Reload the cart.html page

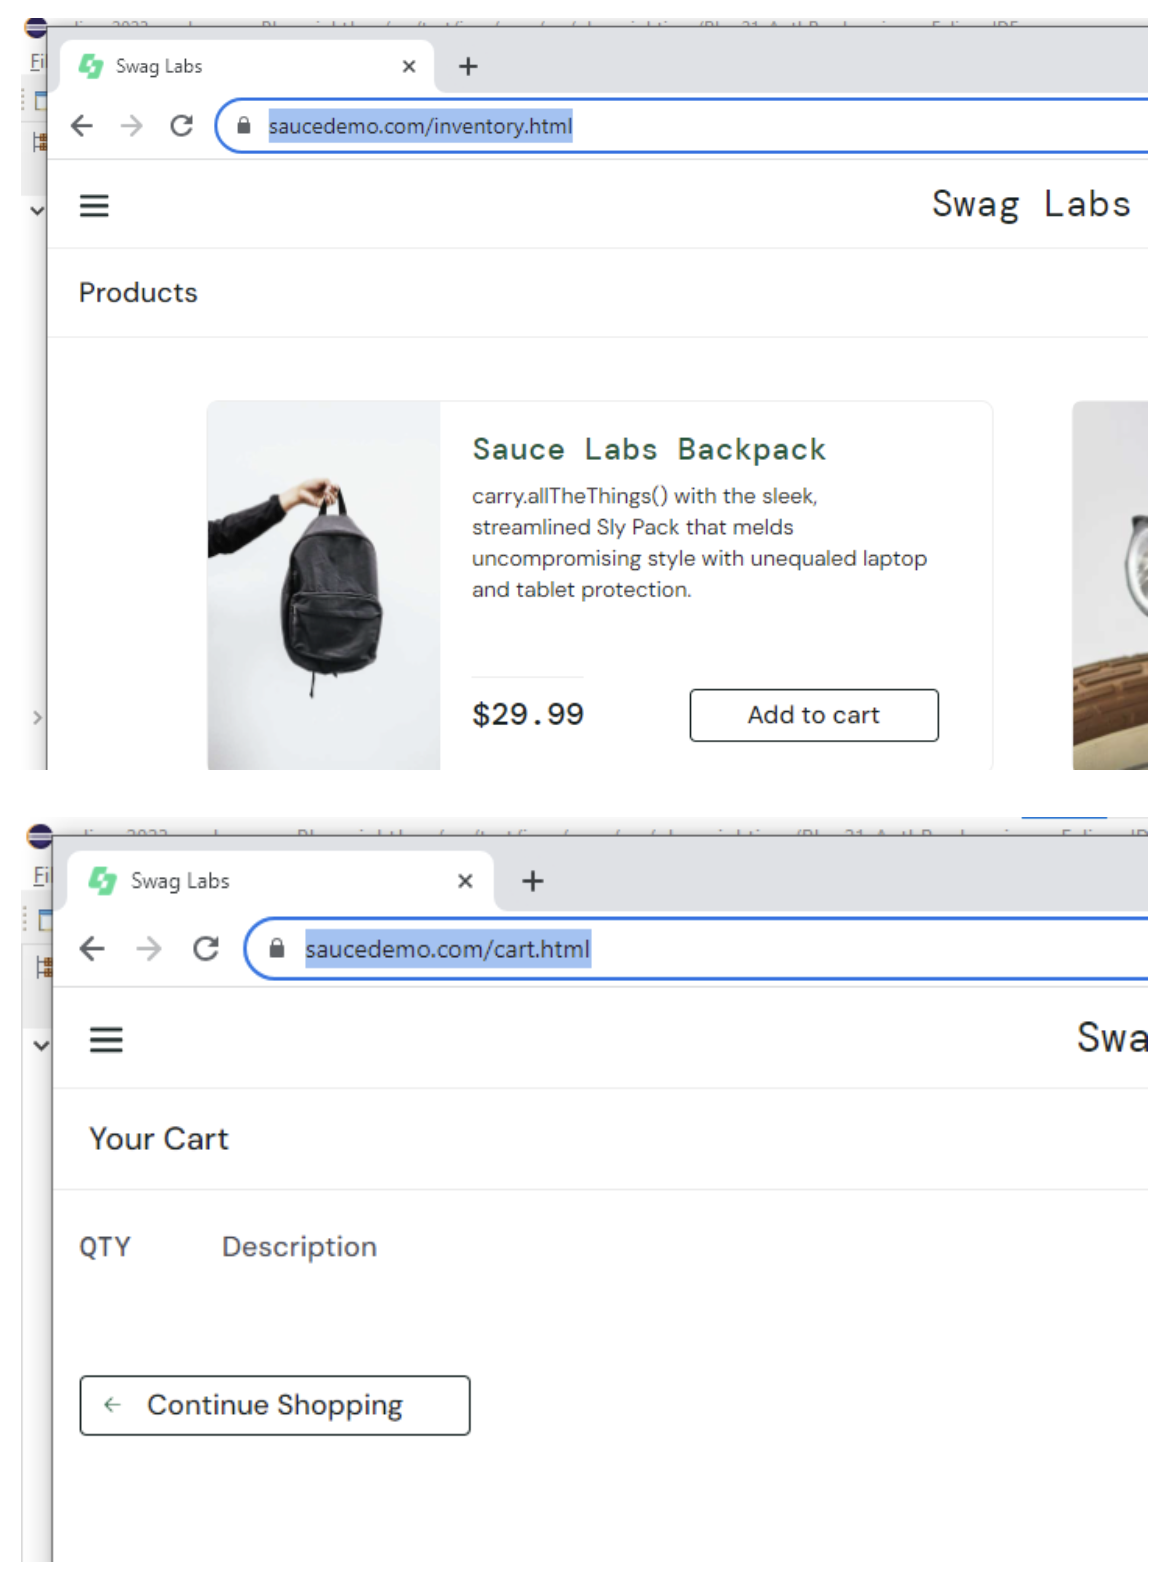coord(206,949)
